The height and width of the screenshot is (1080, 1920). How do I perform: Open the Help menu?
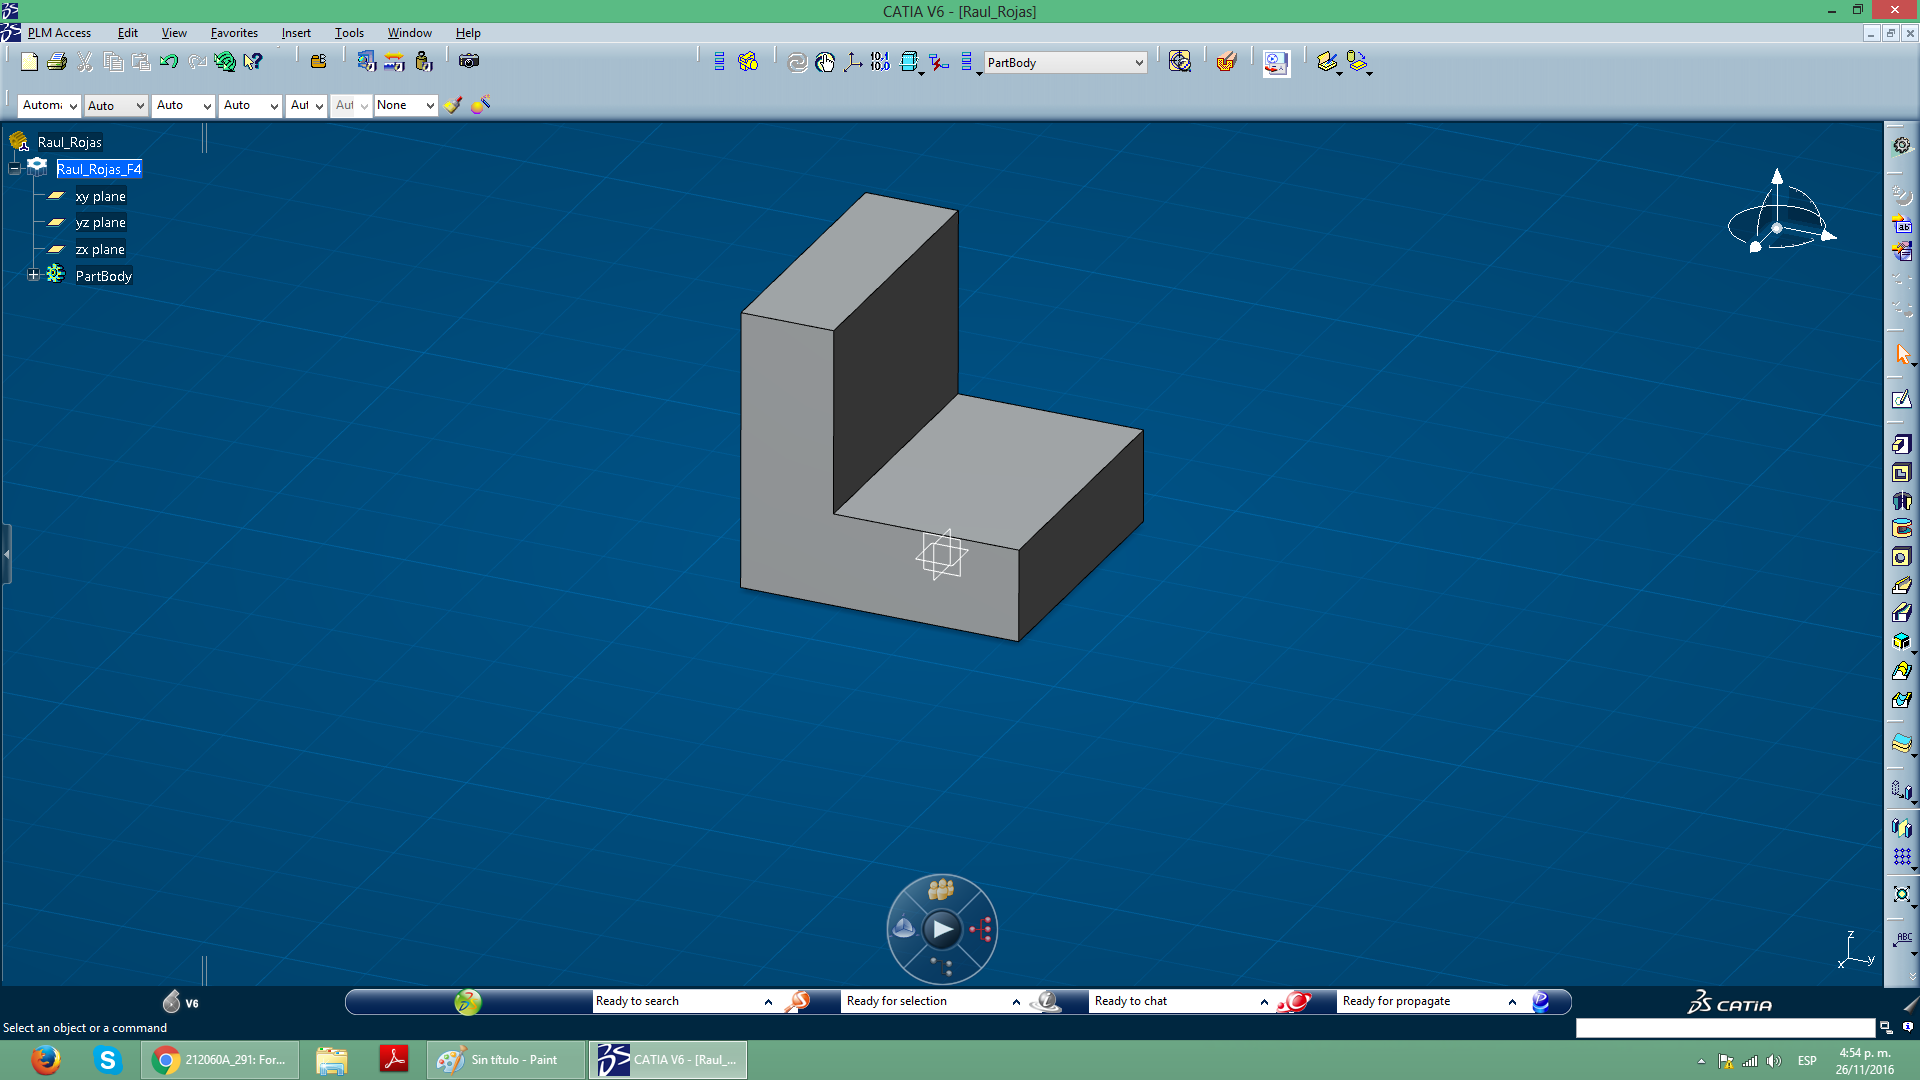coord(468,33)
